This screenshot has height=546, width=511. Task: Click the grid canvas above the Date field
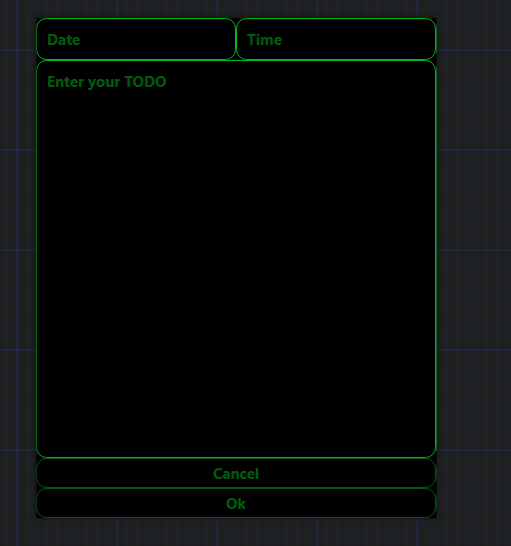point(236,9)
